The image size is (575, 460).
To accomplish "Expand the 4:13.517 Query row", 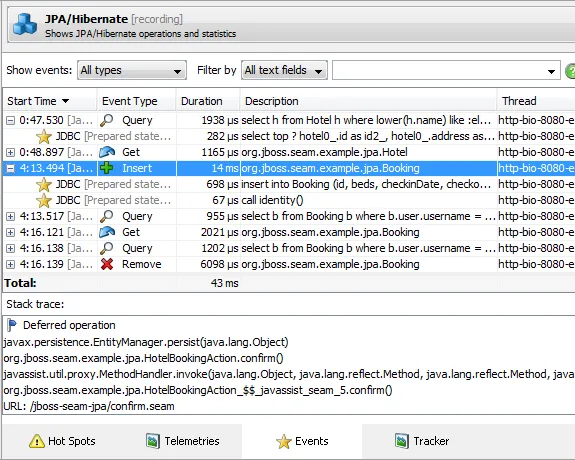I will (x=11, y=216).
